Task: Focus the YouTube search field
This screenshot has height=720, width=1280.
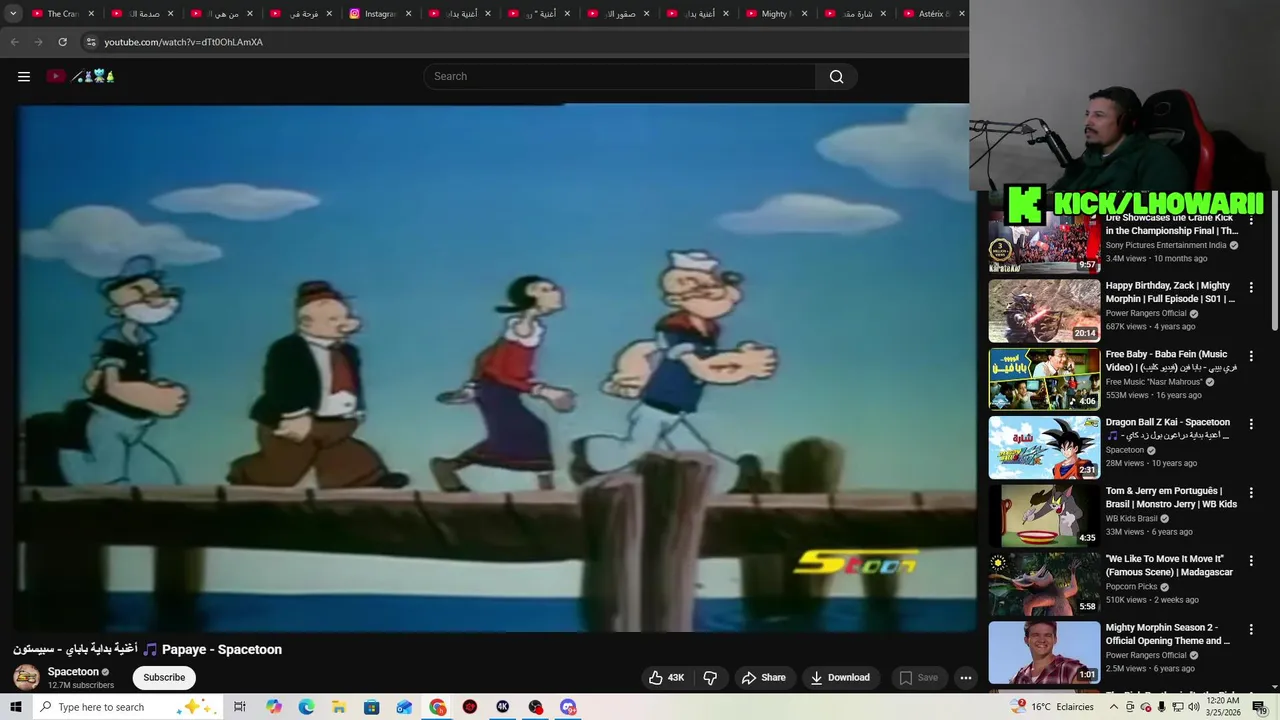Action: (620, 76)
